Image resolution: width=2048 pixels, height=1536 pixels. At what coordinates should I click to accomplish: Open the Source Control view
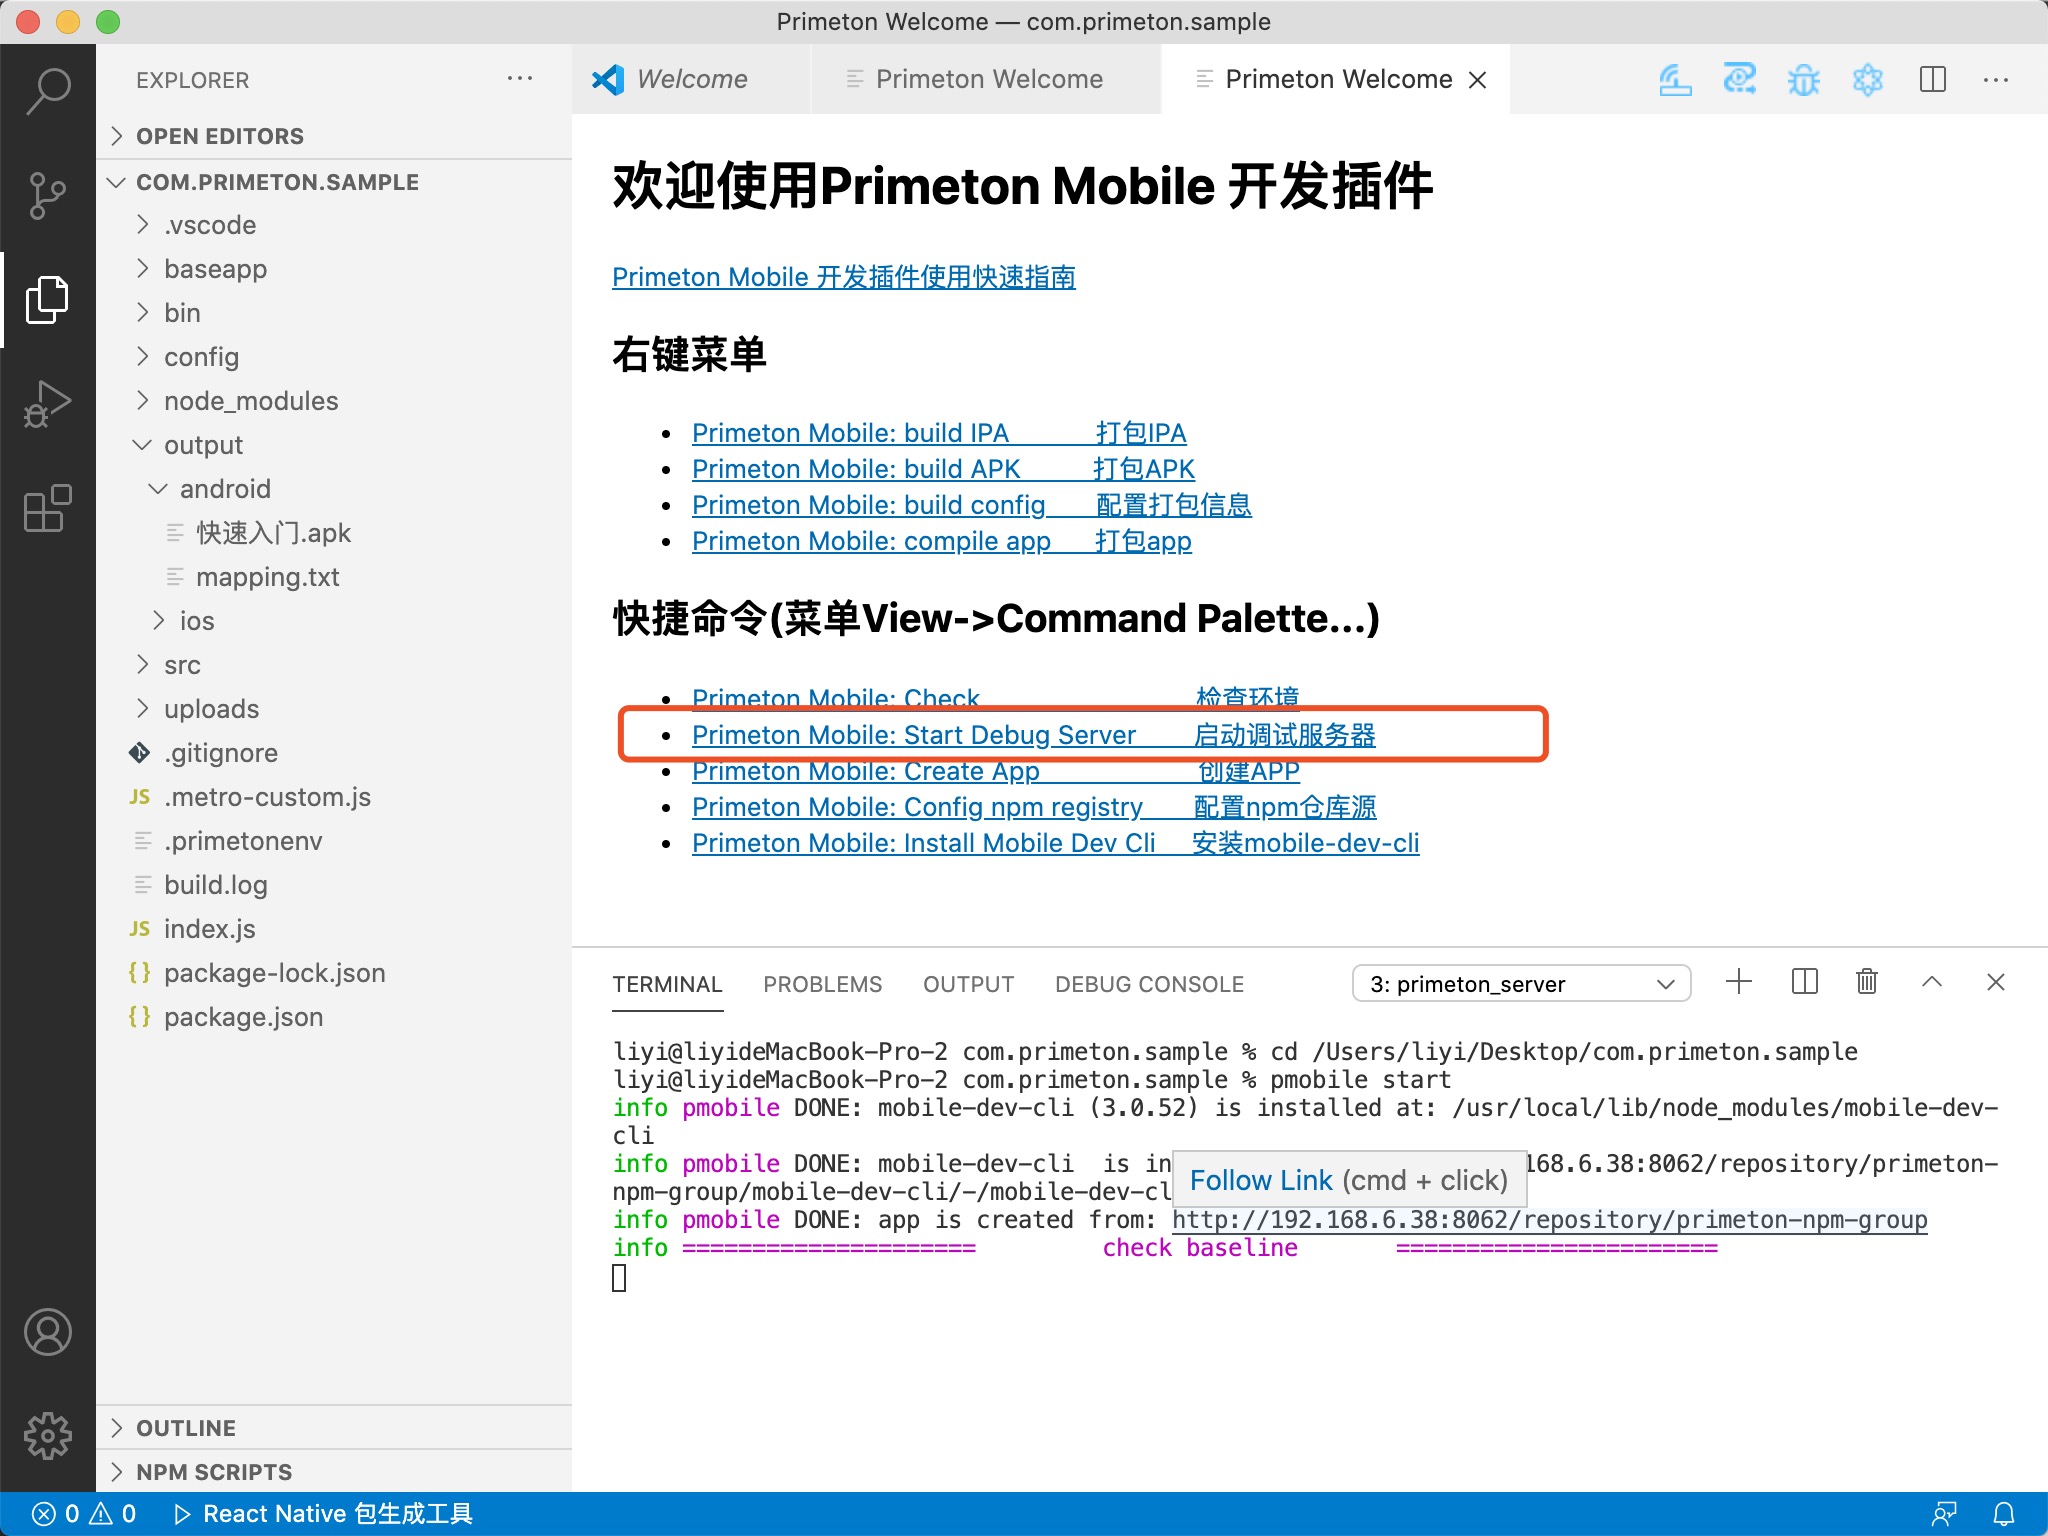point(47,195)
